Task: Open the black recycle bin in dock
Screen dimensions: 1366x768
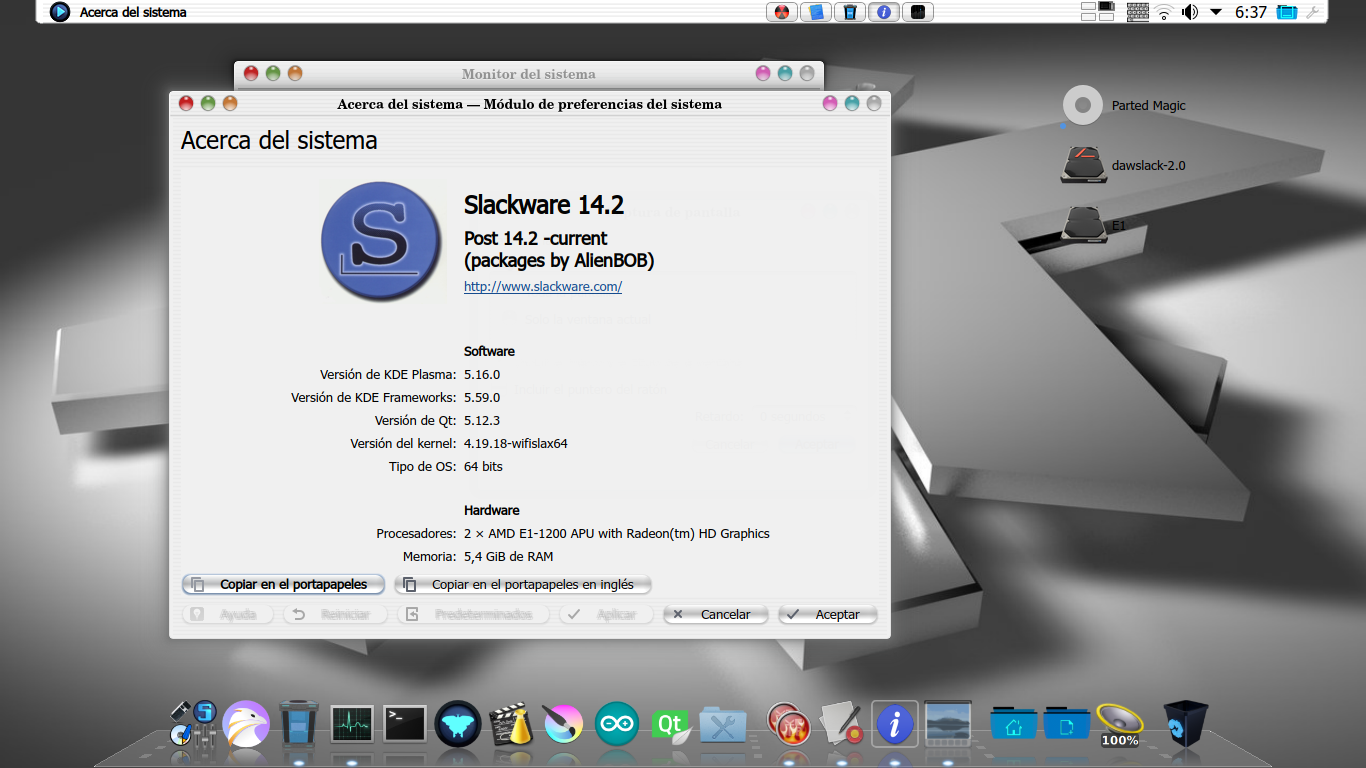Action: pyautogui.click(x=1186, y=724)
